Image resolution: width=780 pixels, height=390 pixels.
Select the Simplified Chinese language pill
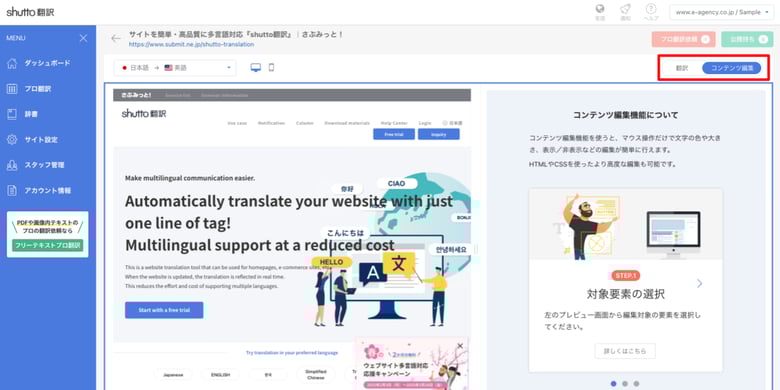(316, 375)
